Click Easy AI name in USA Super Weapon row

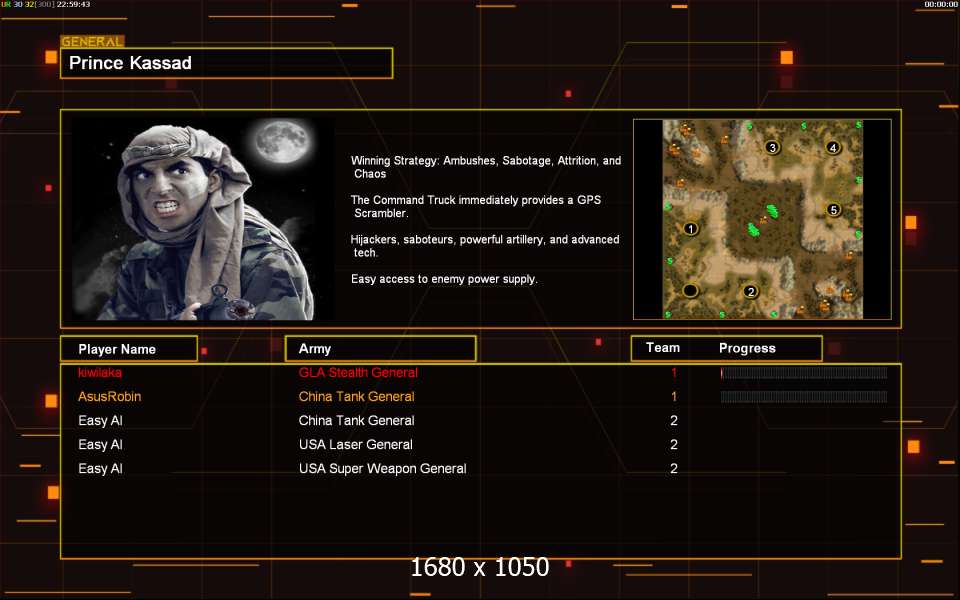click(100, 468)
